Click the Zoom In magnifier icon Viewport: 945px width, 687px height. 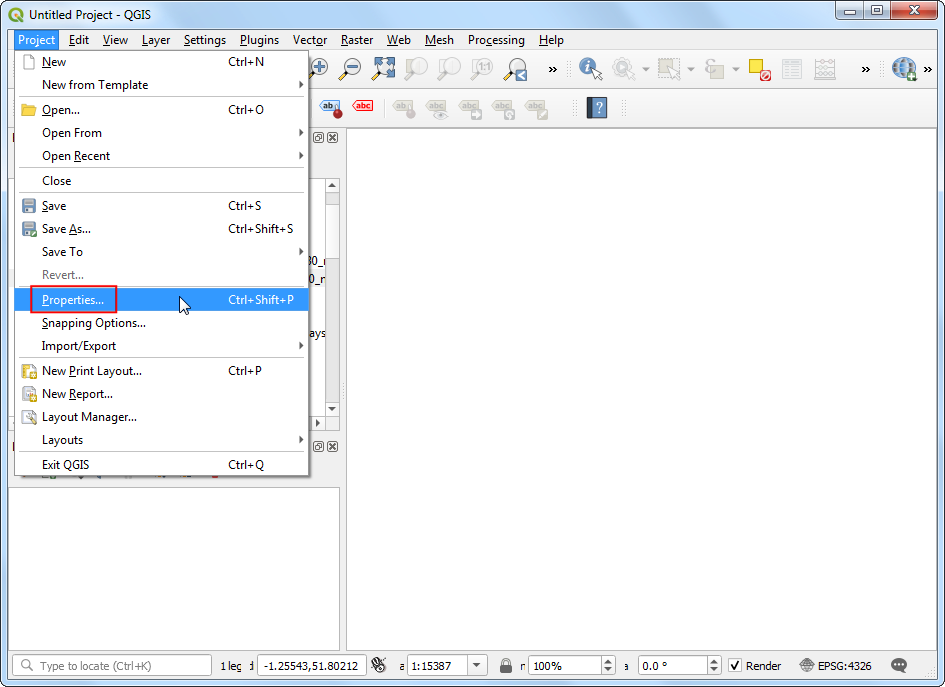(319, 69)
